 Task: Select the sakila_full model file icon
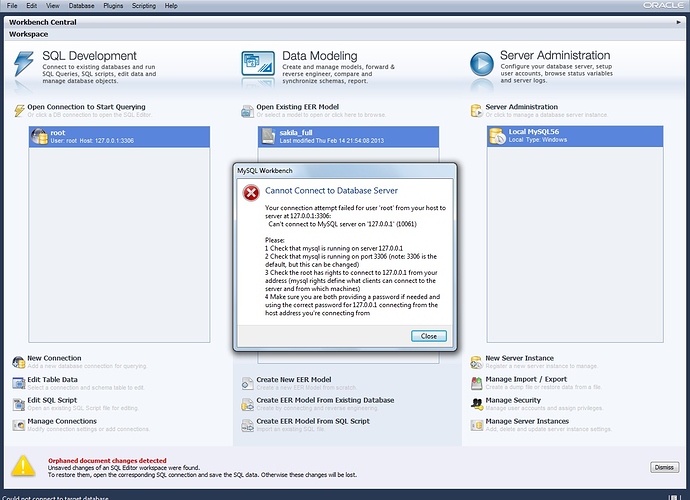coord(268,136)
